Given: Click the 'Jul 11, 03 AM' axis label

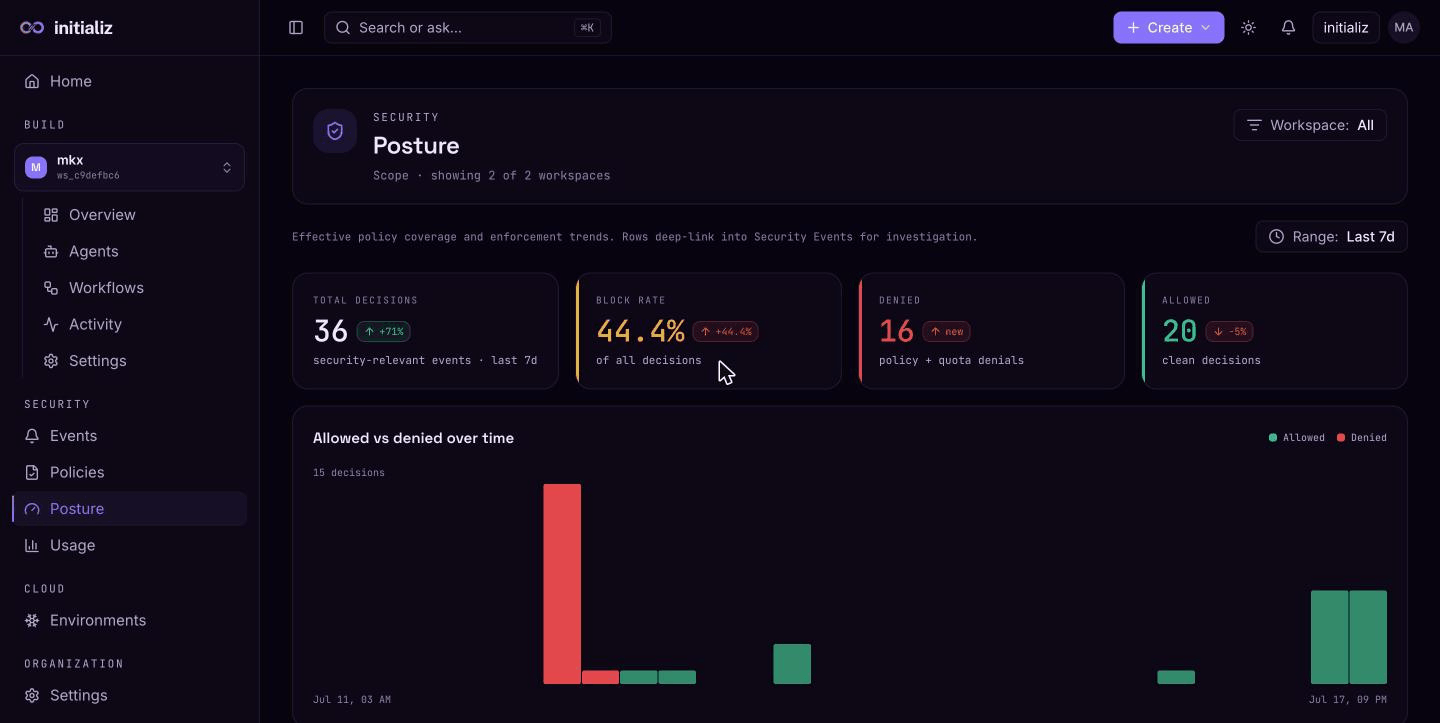Looking at the screenshot, I should click(x=352, y=700).
